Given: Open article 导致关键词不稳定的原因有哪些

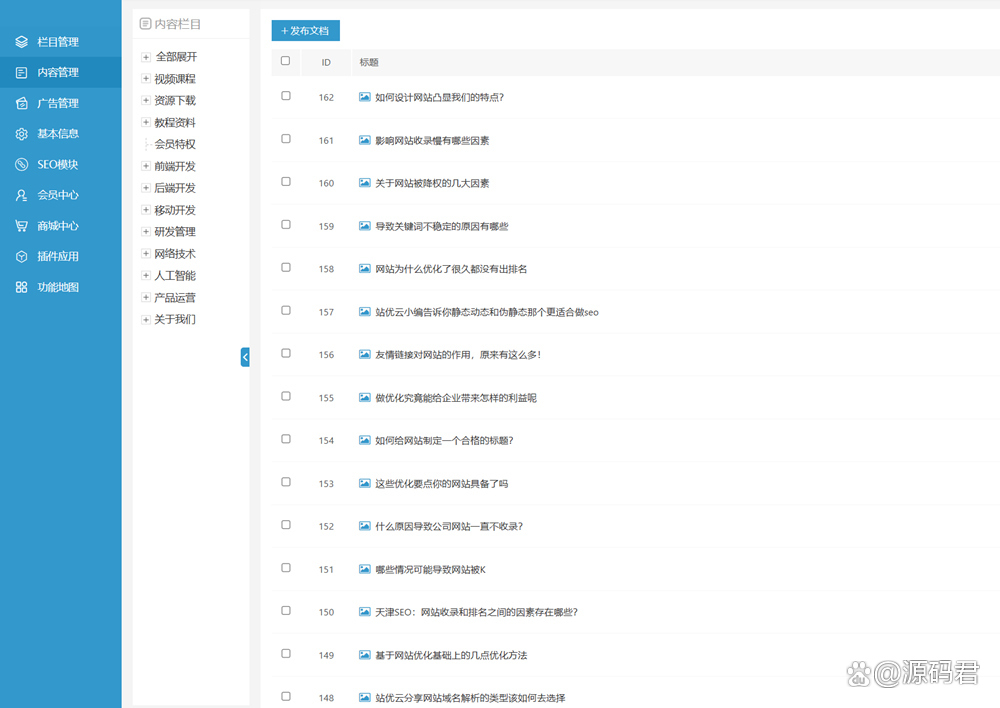Looking at the screenshot, I should coord(442,226).
